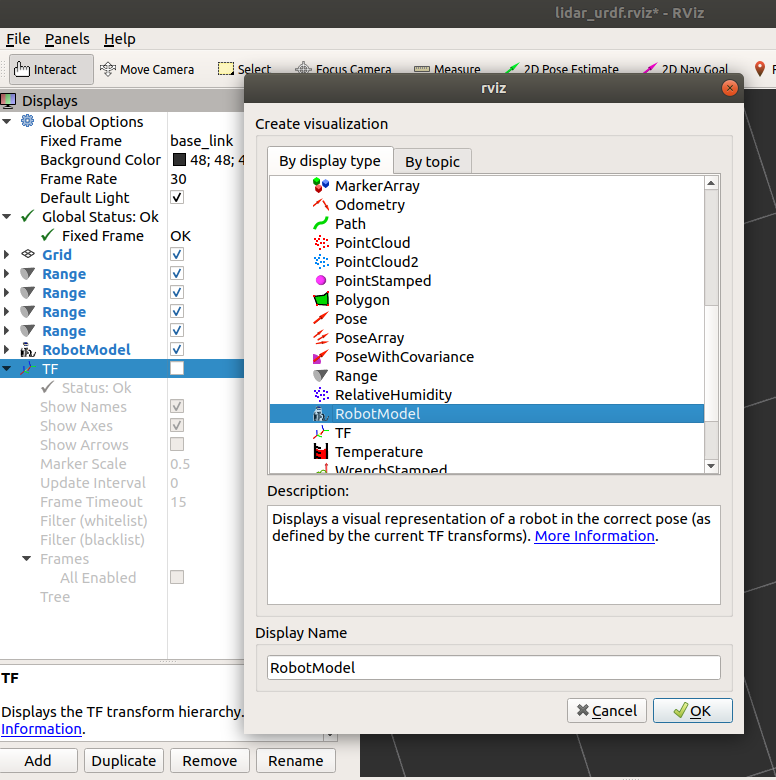
Task: Toggle the fourth Range display checkbox
Action: coord(177,330)
